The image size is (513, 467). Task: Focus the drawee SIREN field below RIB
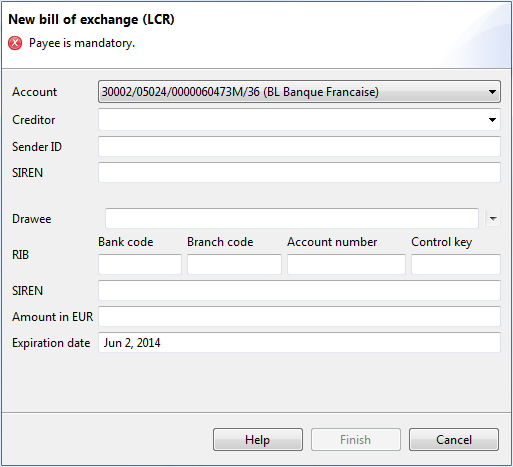[299, 290]
